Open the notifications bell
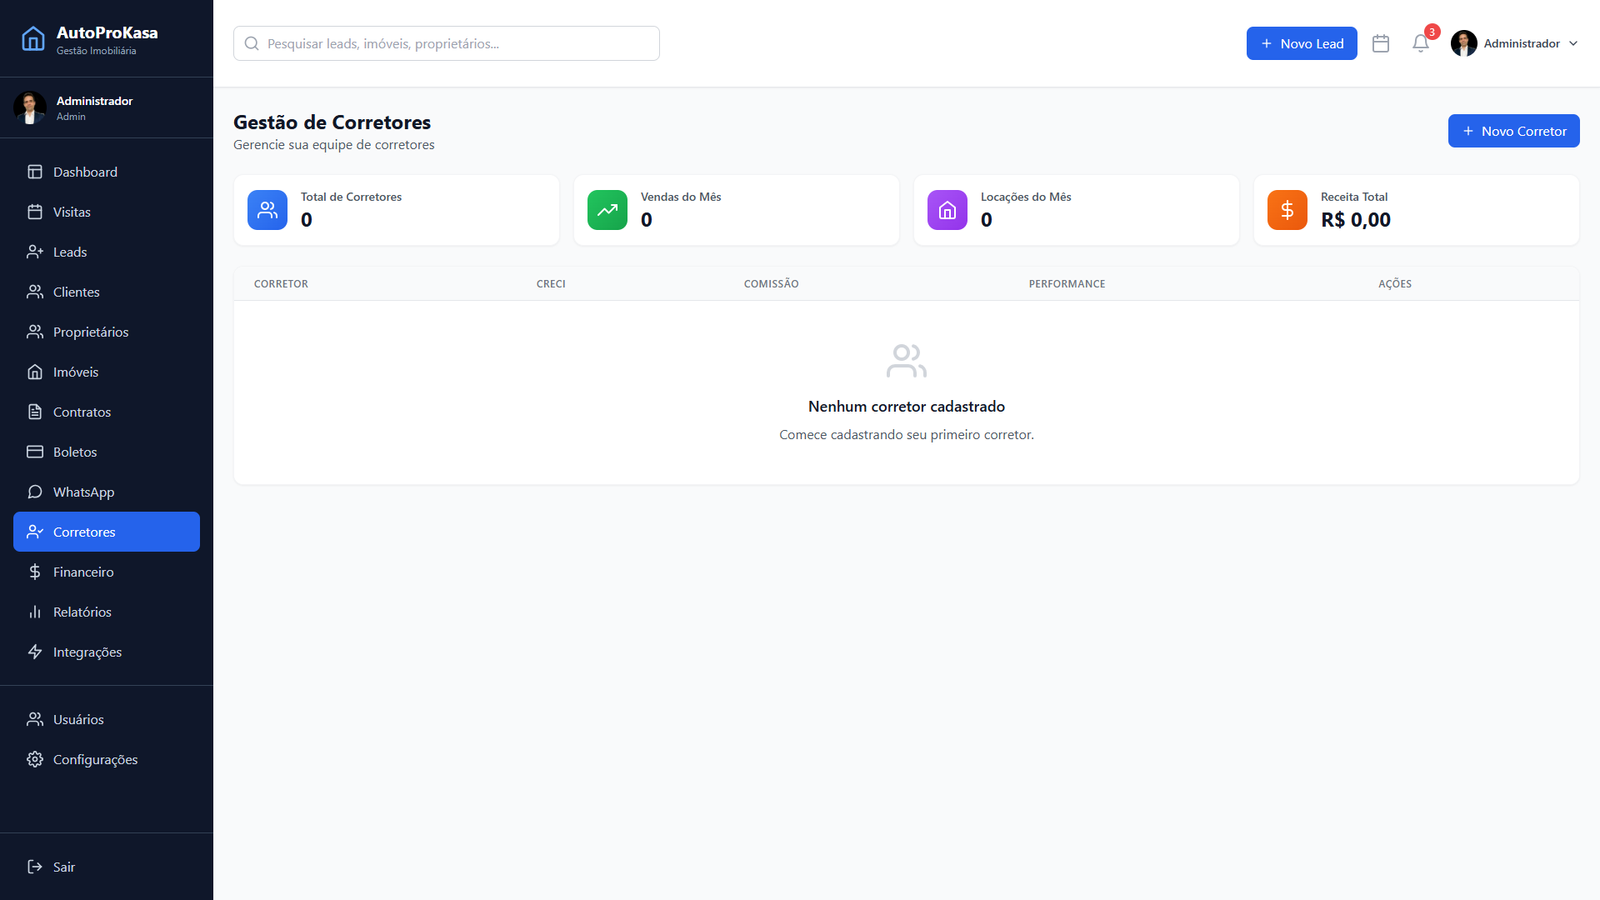1600x900 pixels. pyautogui.click(x=1420, y=44)
